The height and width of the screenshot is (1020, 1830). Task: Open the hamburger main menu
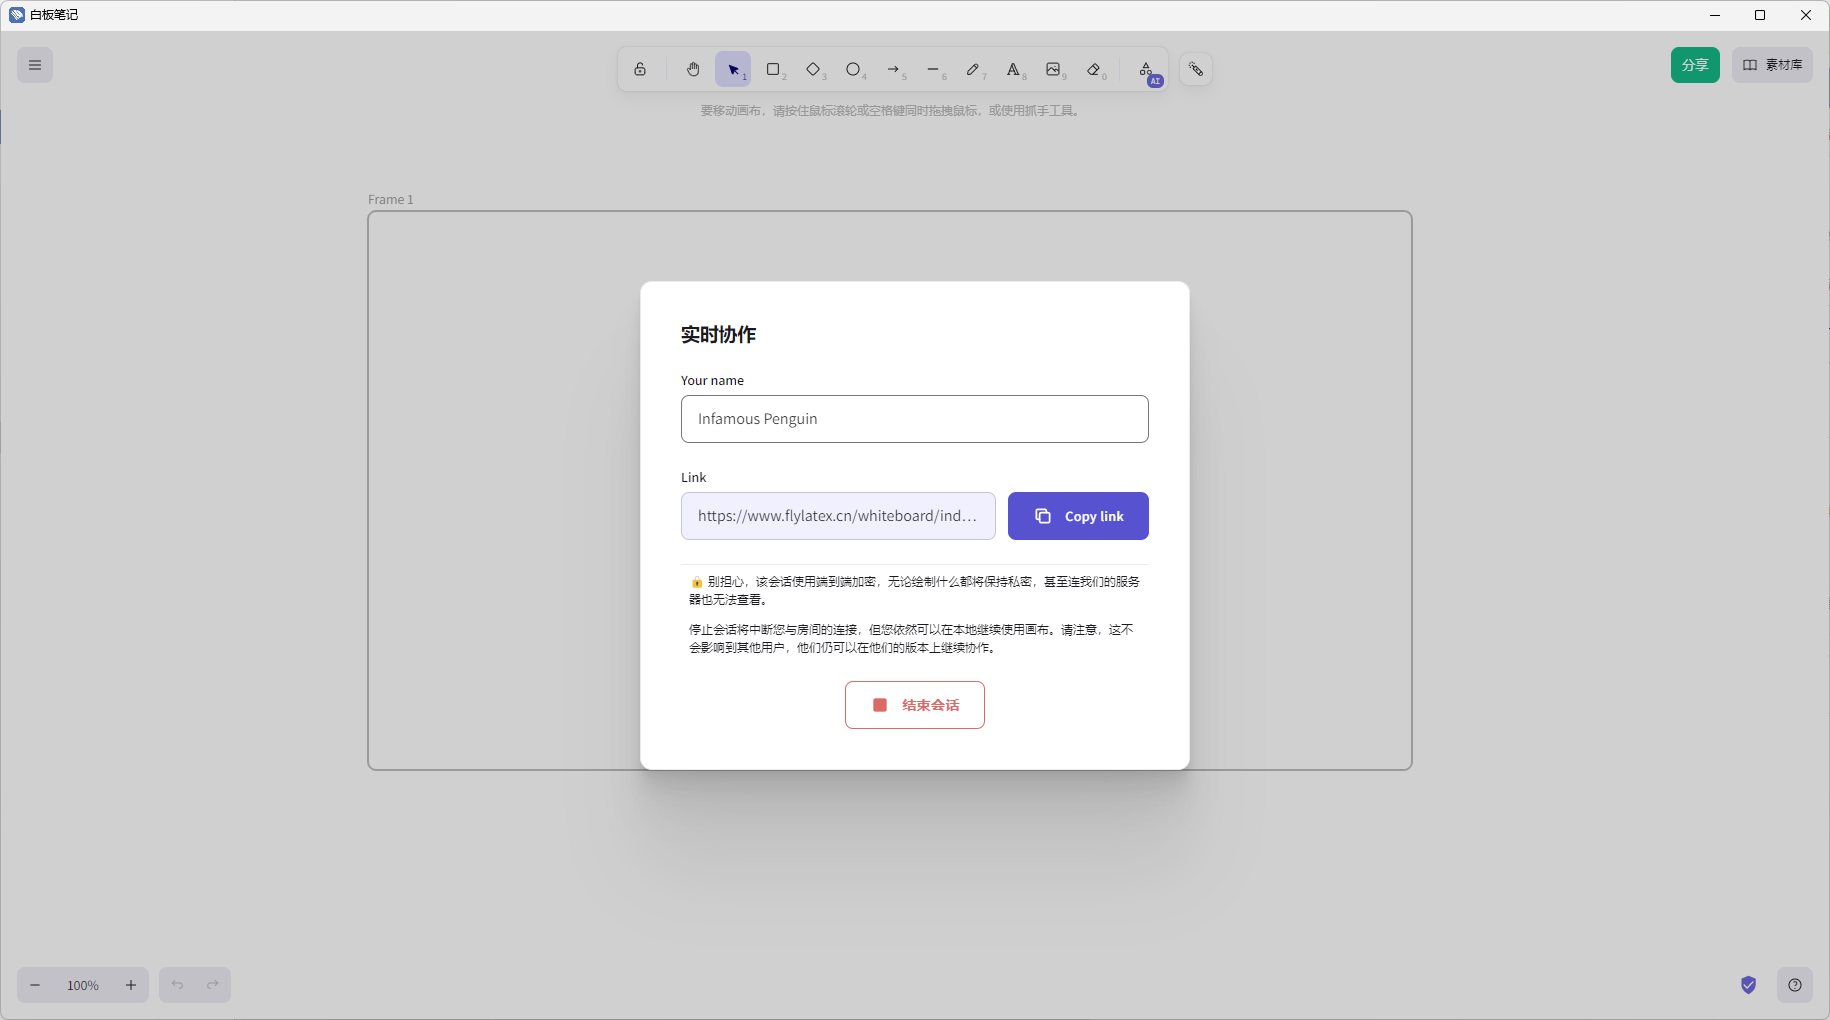[x=35, y=65]
